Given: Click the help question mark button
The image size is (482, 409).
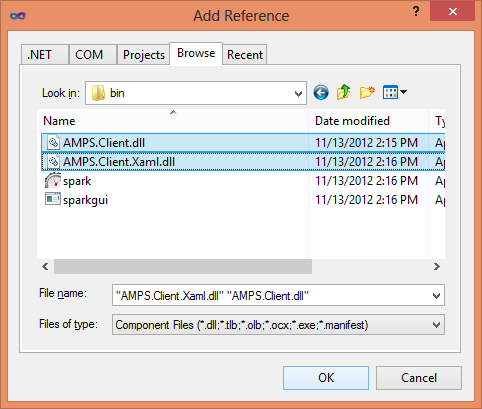Looking at the screenshot, I should click(416, 12).
